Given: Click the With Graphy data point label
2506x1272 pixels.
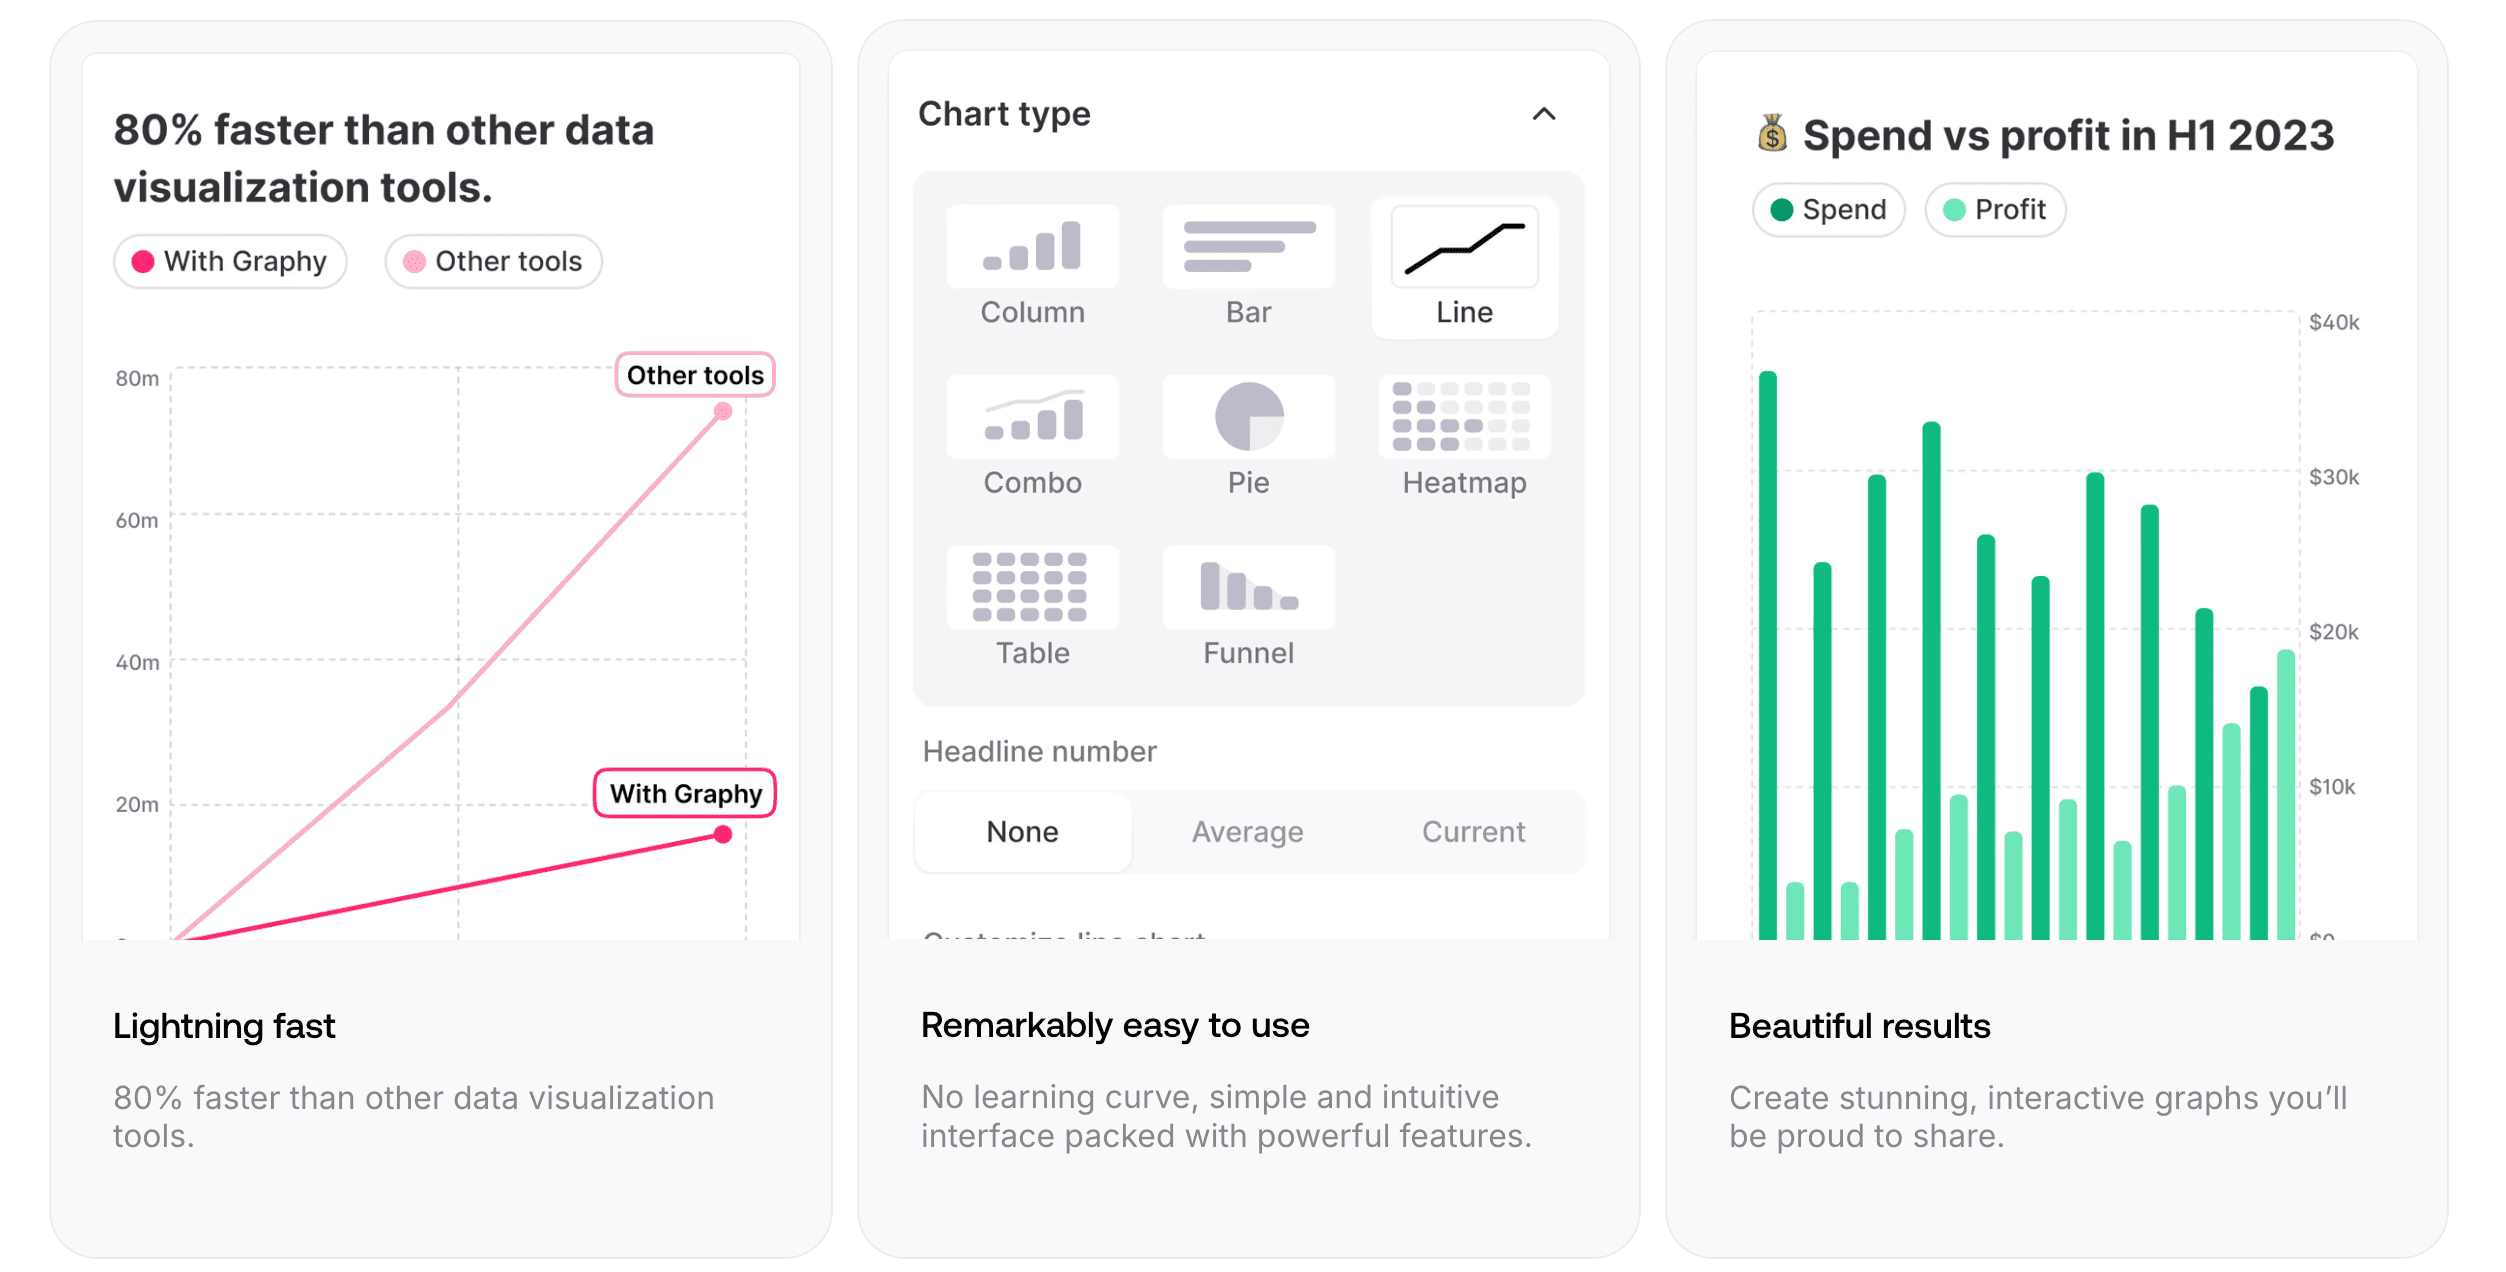Looking at the screenshot, I should [x=686, y=794].
